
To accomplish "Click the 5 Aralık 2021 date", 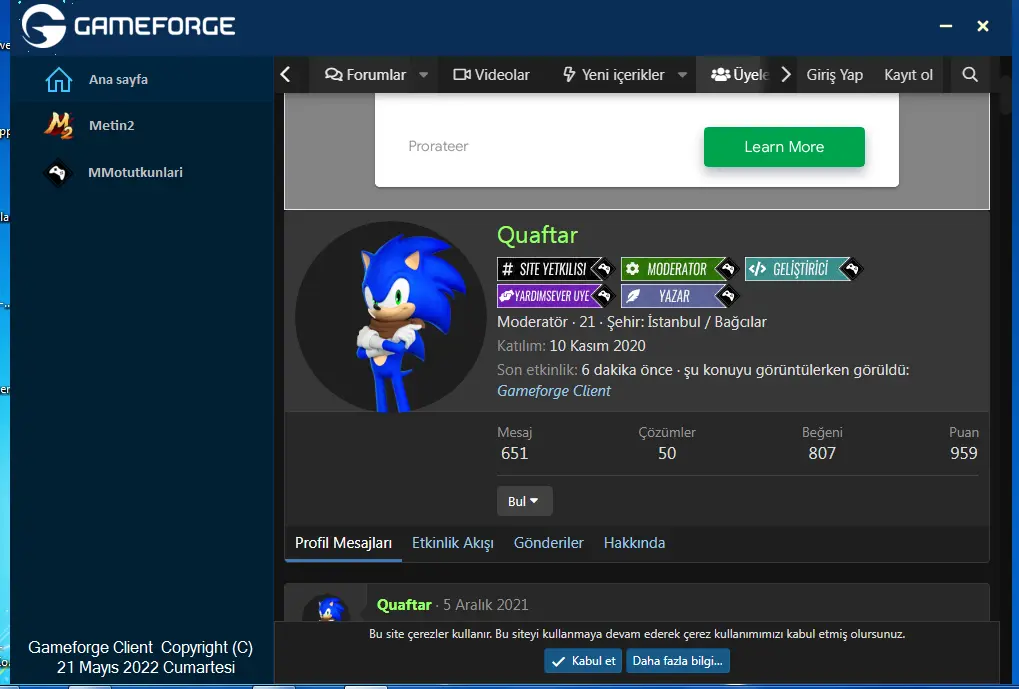I will pos(485,604).
